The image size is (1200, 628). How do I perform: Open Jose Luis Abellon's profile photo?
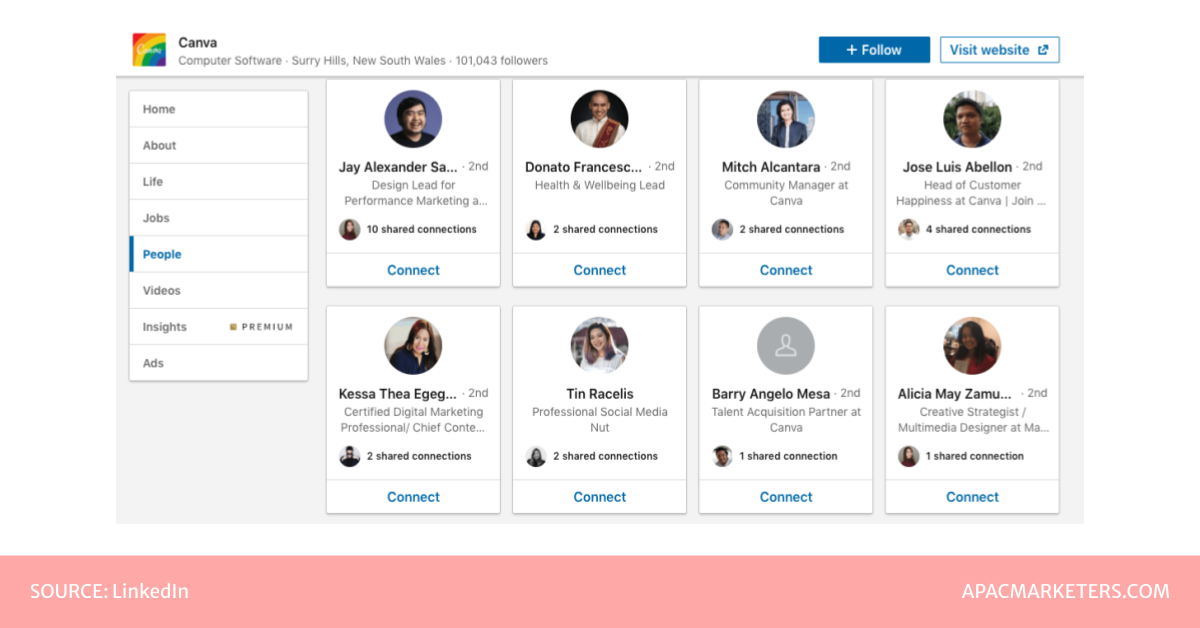coord(972,119)
